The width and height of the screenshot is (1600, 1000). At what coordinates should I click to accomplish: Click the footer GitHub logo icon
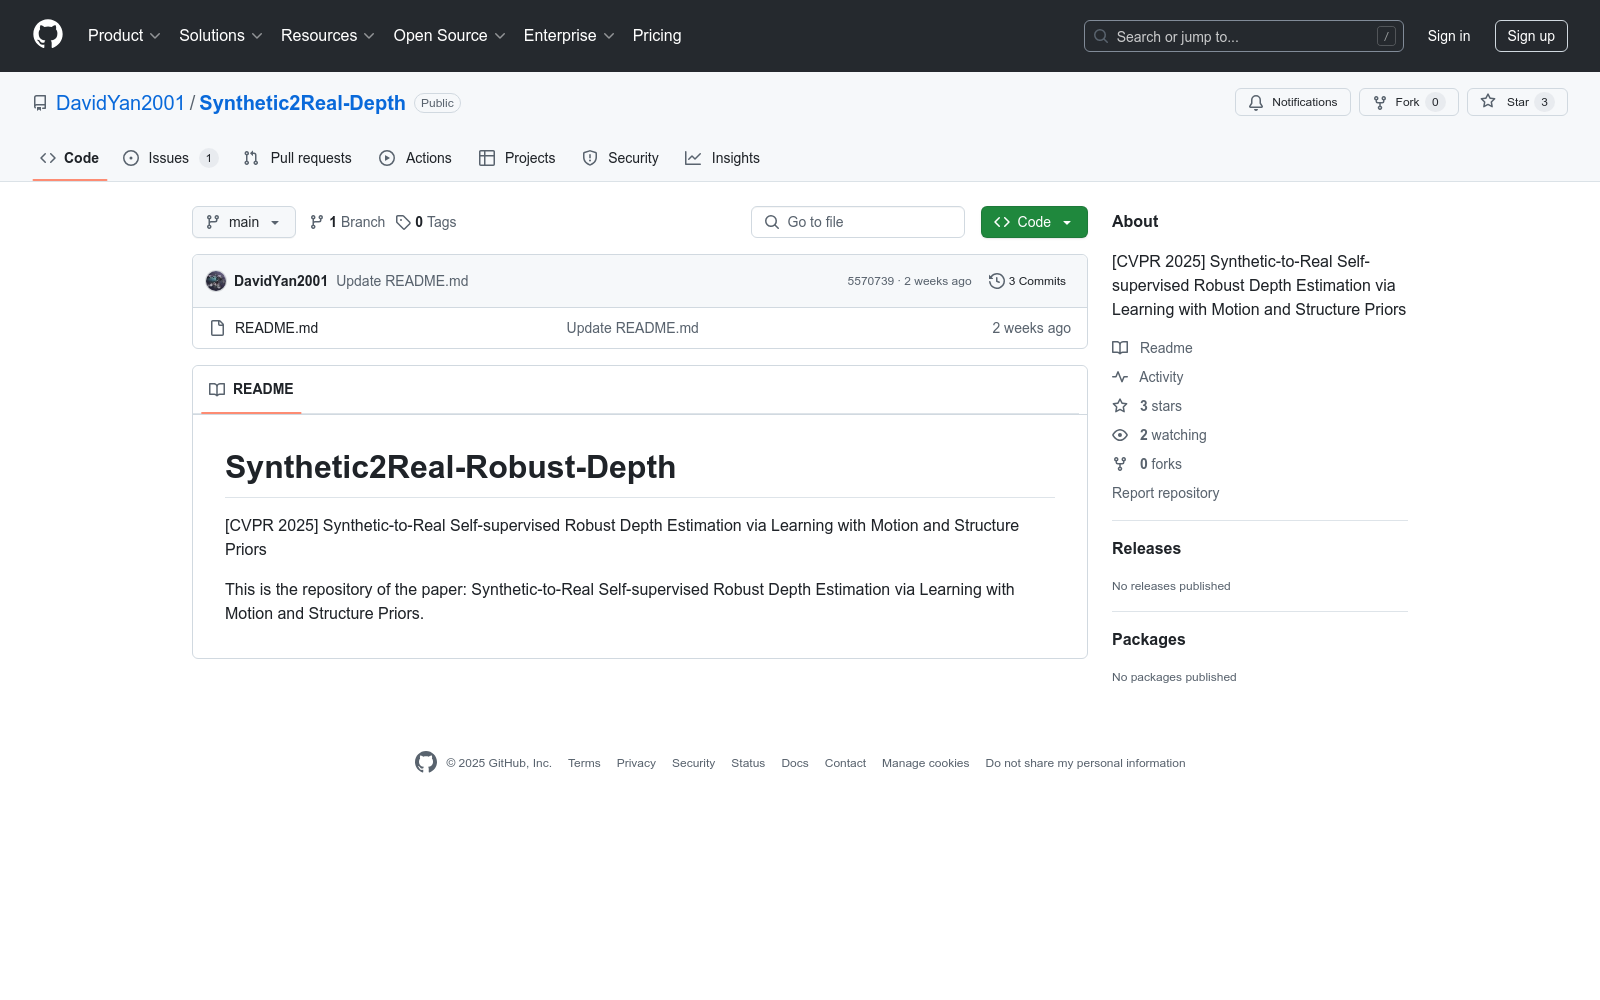(x=426, y=762)
